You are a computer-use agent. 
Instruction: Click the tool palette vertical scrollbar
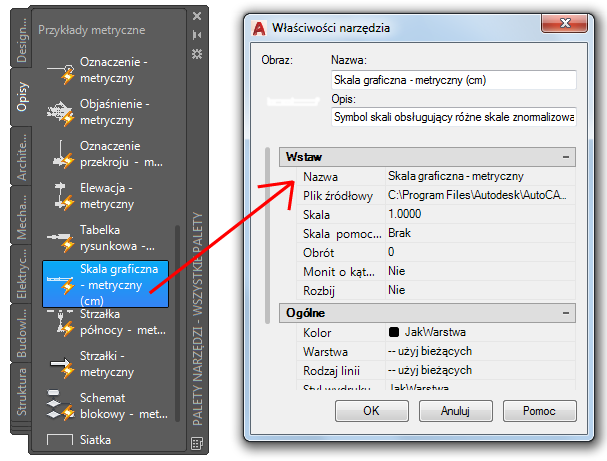coord(177,323)
